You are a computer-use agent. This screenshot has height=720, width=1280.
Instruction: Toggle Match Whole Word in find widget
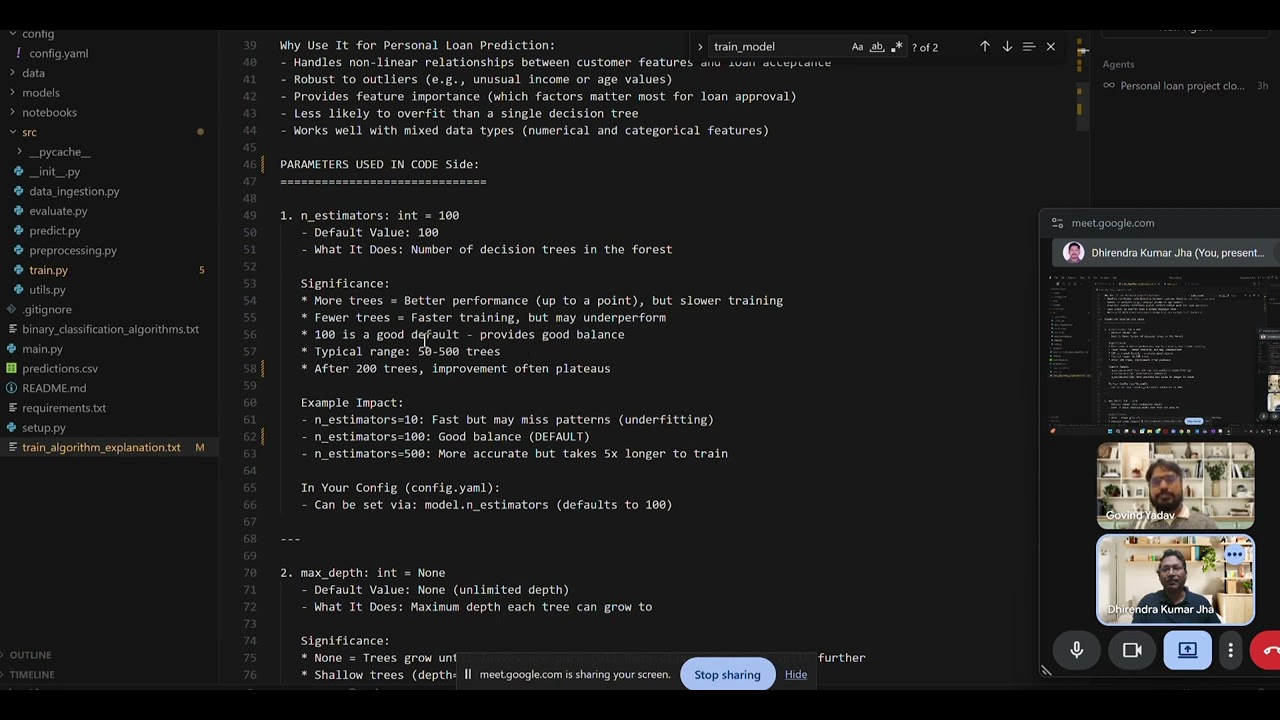point(877,47)
